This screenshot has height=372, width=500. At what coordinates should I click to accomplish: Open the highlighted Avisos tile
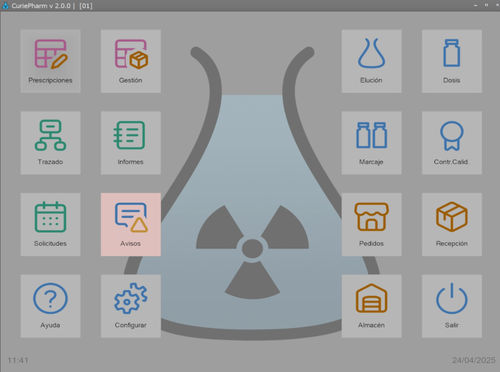pyautogui.click(x=131, y=224)
